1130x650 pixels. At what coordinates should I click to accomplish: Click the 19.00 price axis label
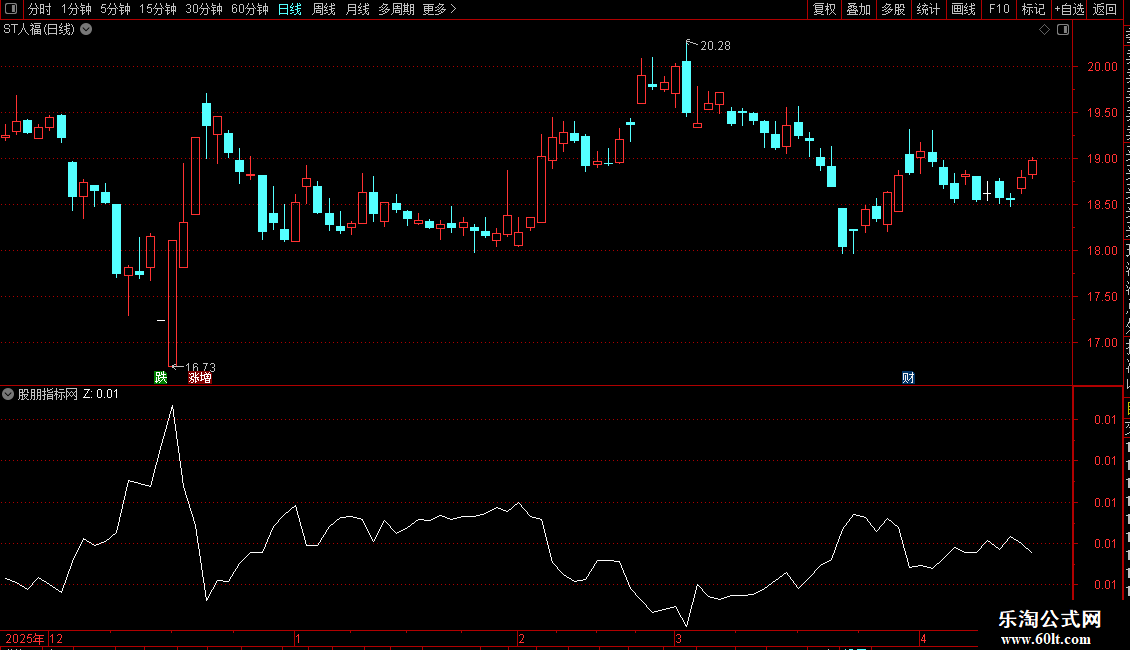click(1102, 159)
